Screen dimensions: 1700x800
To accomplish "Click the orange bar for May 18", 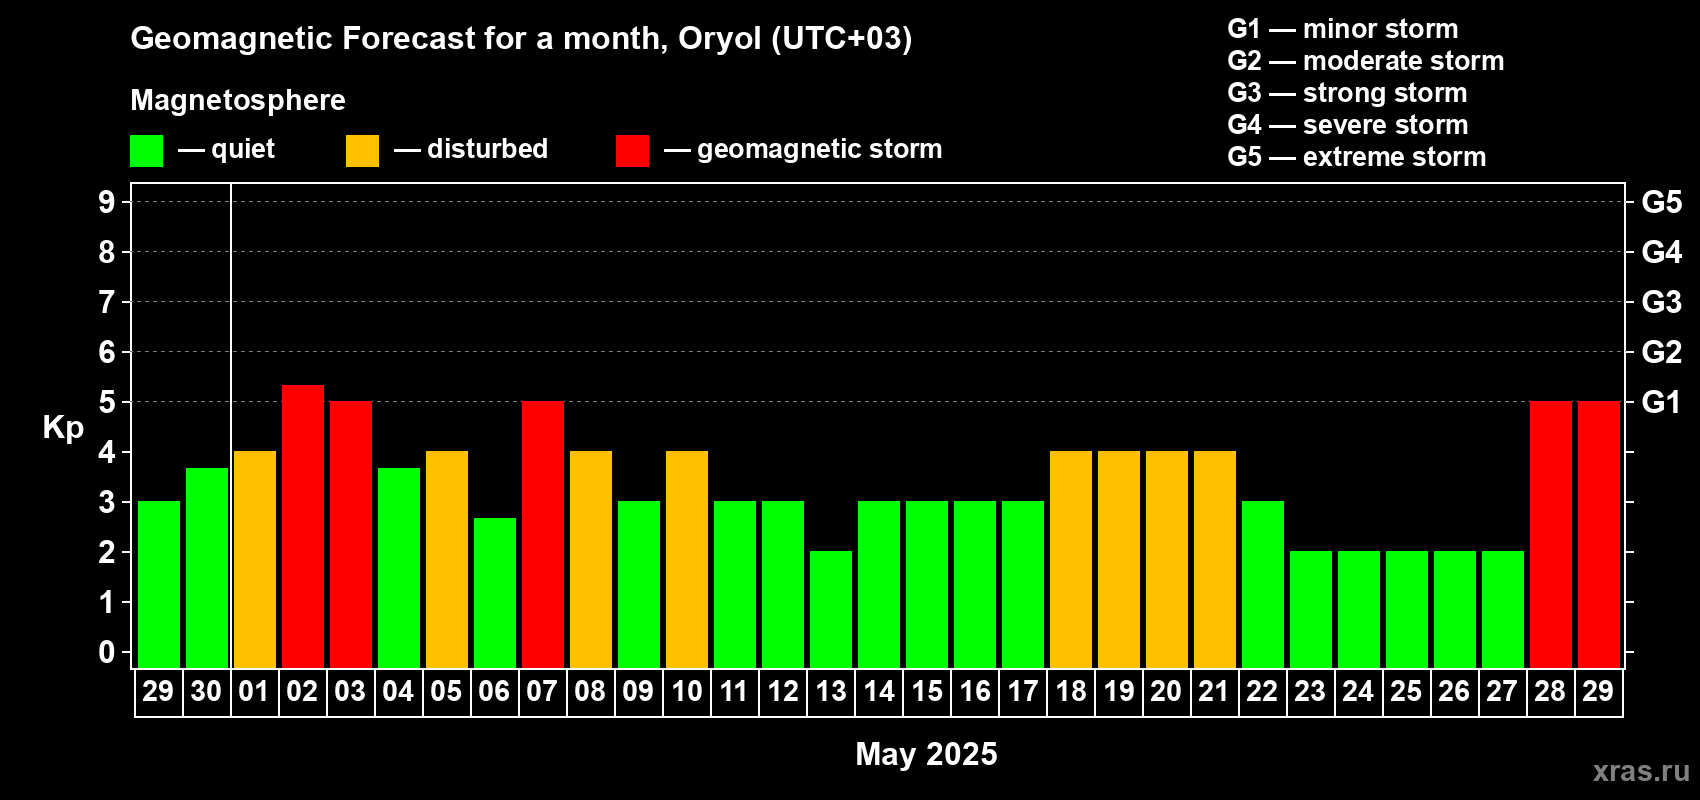I will 1071,560.
